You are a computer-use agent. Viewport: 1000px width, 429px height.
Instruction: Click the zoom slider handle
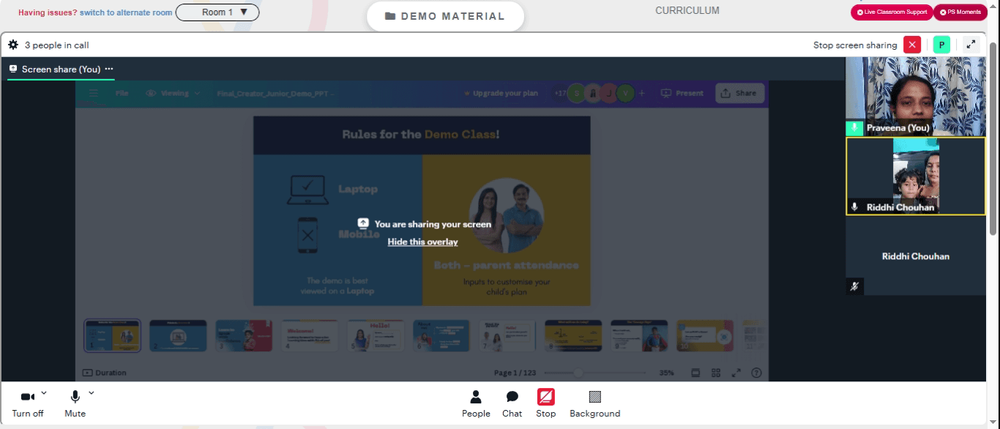[x=578, y=373]
